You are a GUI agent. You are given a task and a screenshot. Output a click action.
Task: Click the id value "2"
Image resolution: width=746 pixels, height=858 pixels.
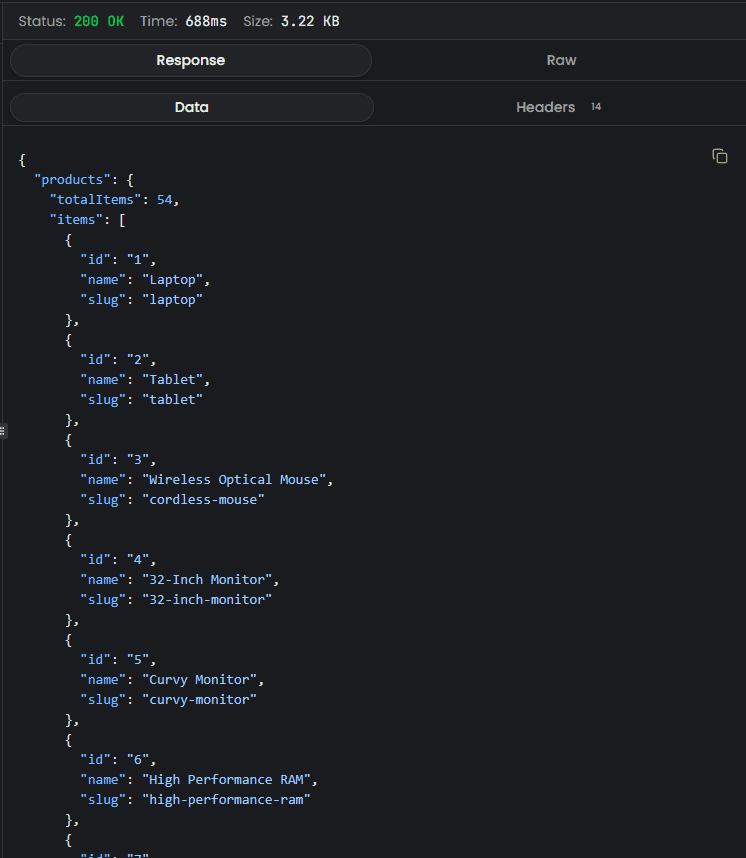(138, 360)
